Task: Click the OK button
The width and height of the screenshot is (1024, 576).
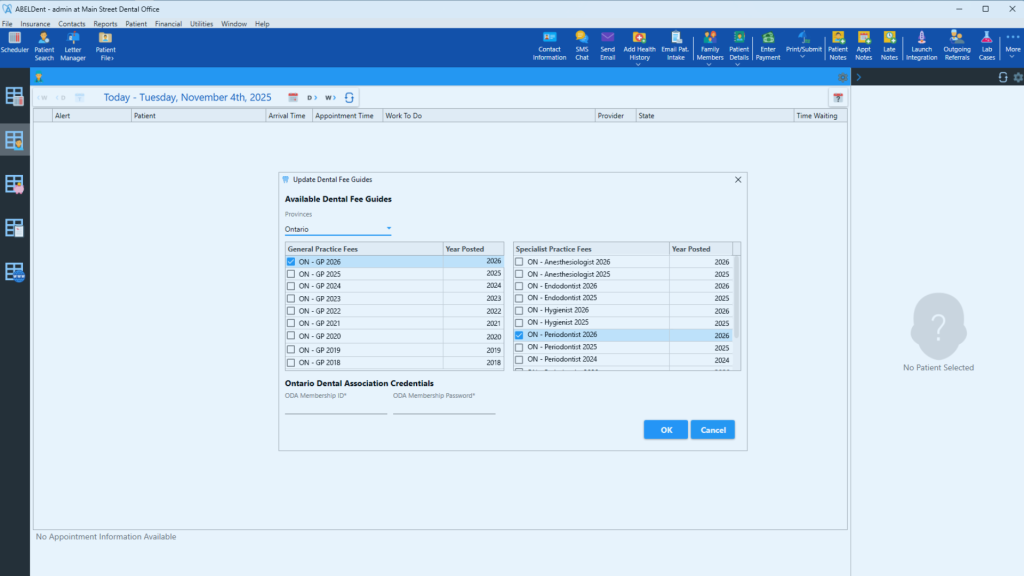Action: (665, 429)
